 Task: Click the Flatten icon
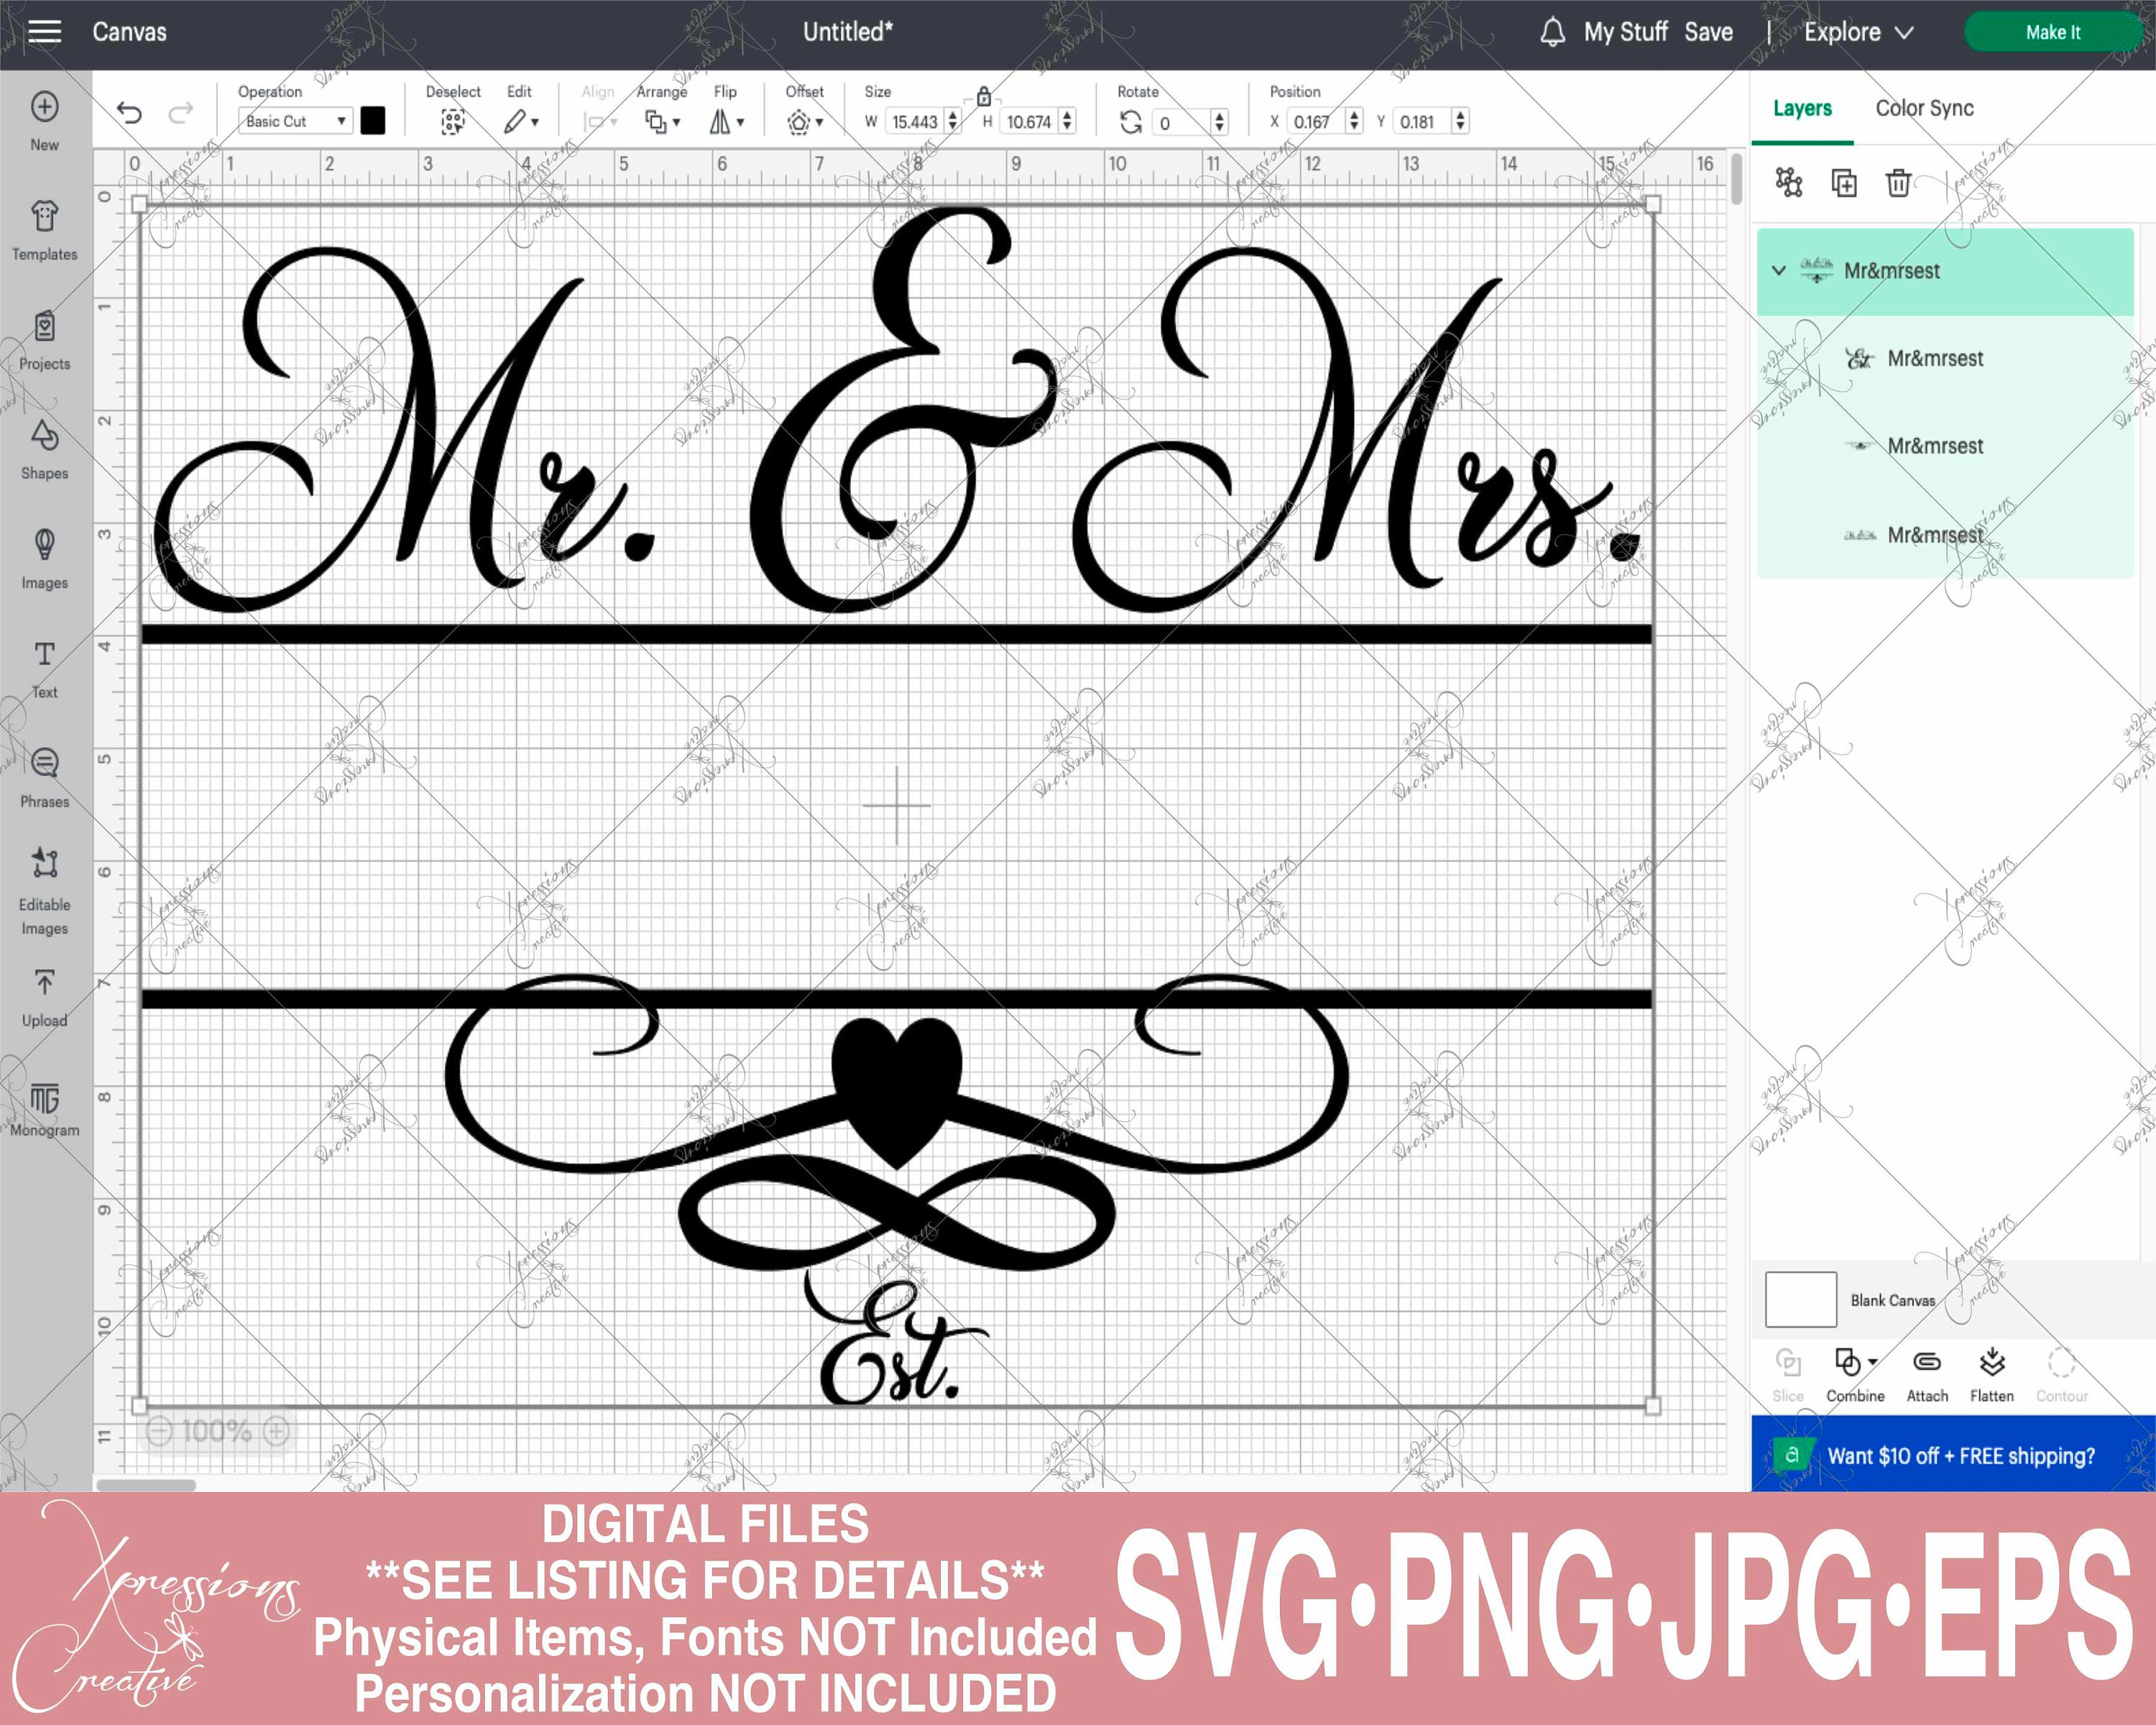click(1992, 1363)
